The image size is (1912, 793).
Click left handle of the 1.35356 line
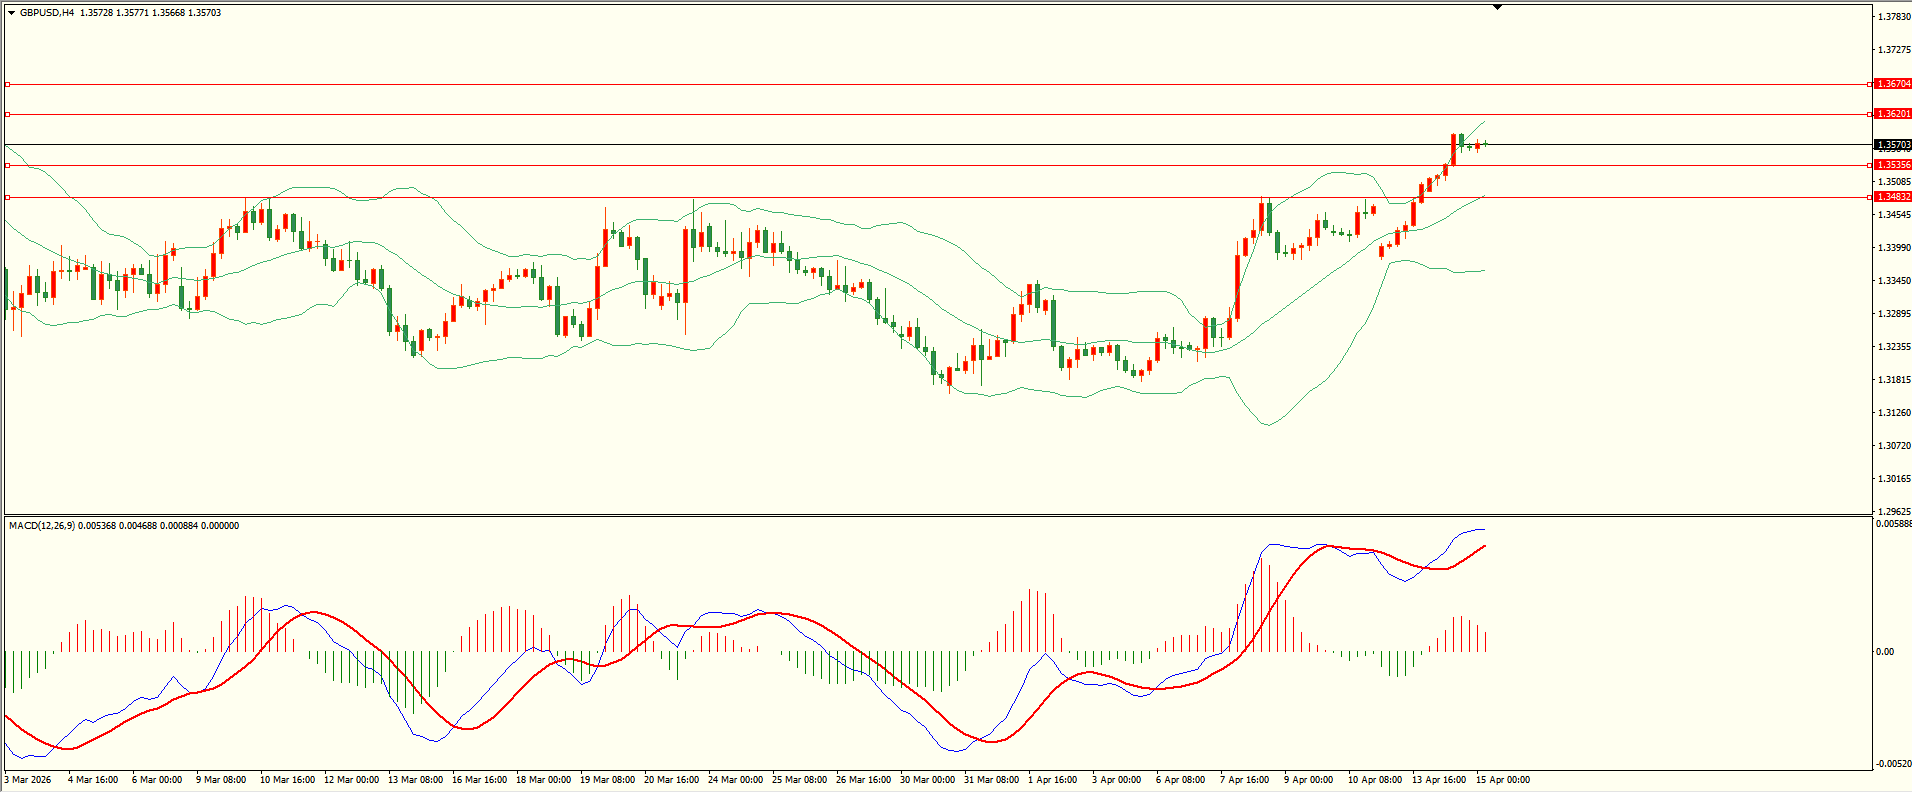coord(7,165)
